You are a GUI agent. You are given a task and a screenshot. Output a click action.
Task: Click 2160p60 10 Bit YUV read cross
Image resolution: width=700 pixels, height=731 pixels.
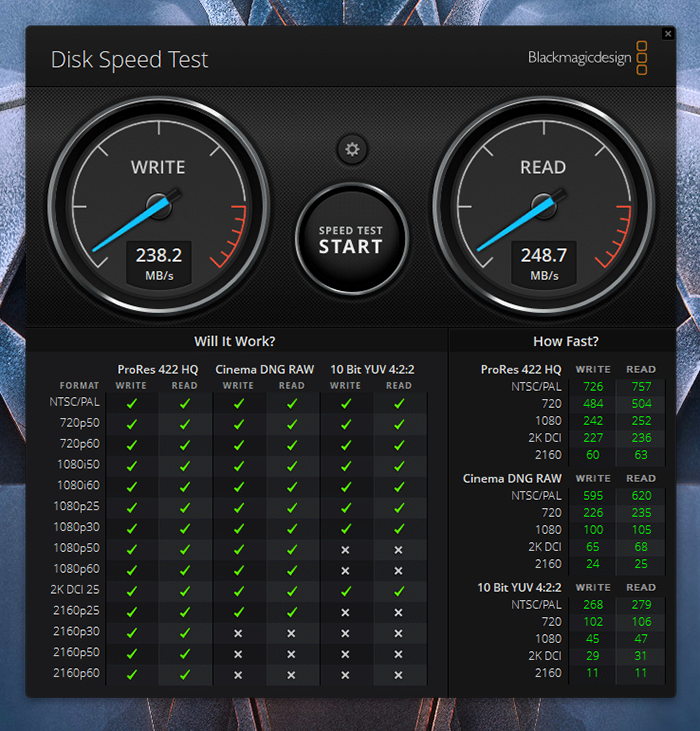tap(398, 675)
